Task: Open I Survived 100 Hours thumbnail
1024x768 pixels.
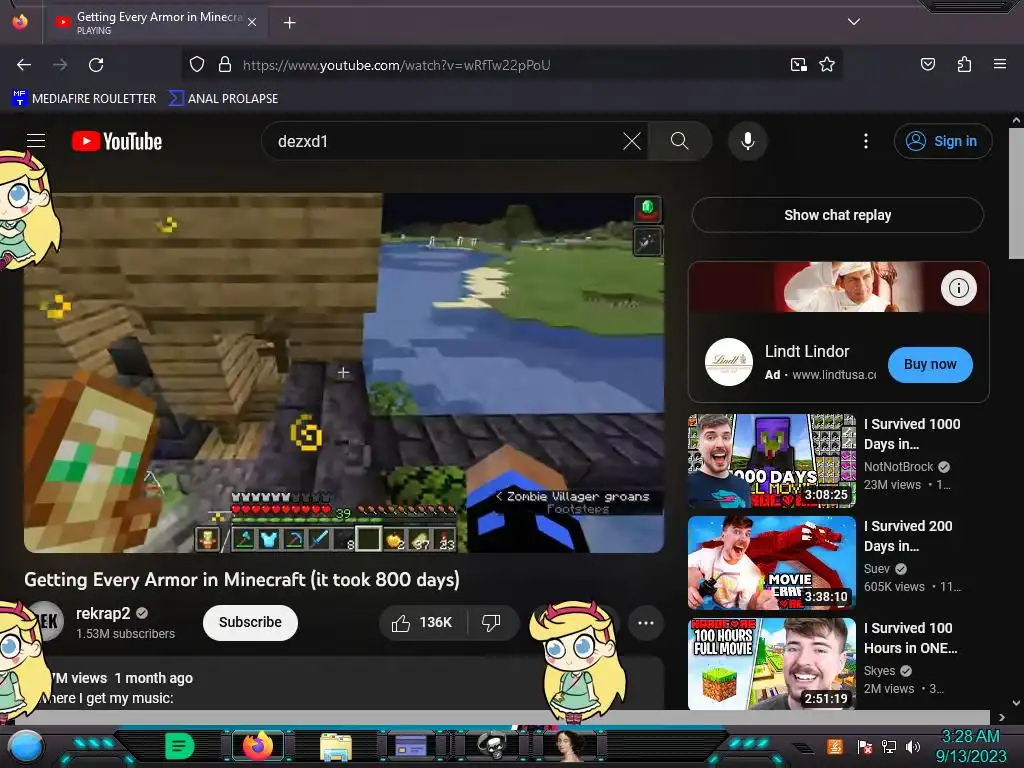Action: (772, 664)
